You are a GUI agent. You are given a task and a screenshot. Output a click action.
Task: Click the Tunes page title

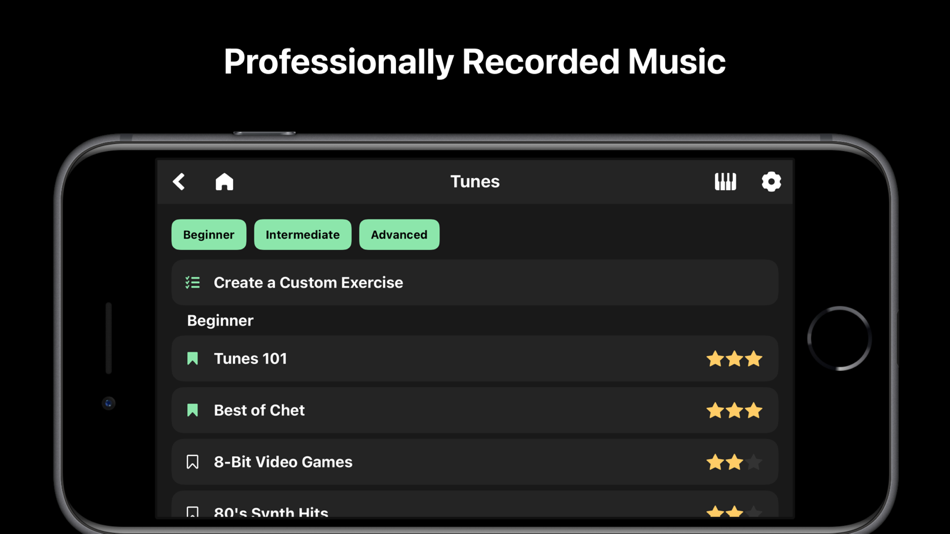click(475, 181)
